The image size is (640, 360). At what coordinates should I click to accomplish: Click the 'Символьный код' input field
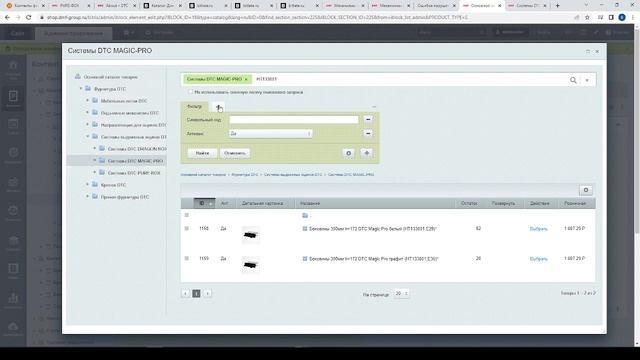pos(294,120)
